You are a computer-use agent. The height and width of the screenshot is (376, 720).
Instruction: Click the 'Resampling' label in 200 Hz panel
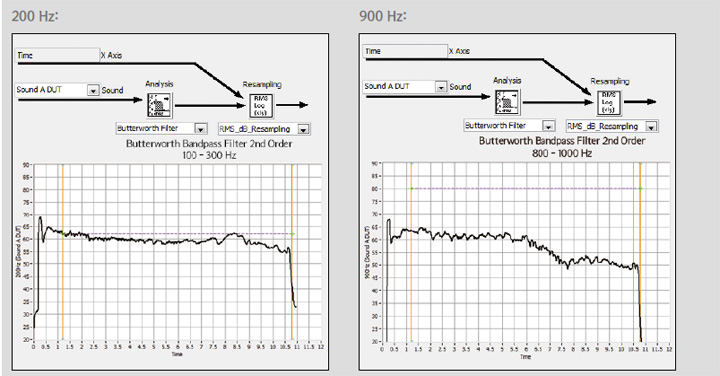tap(262, 84)
